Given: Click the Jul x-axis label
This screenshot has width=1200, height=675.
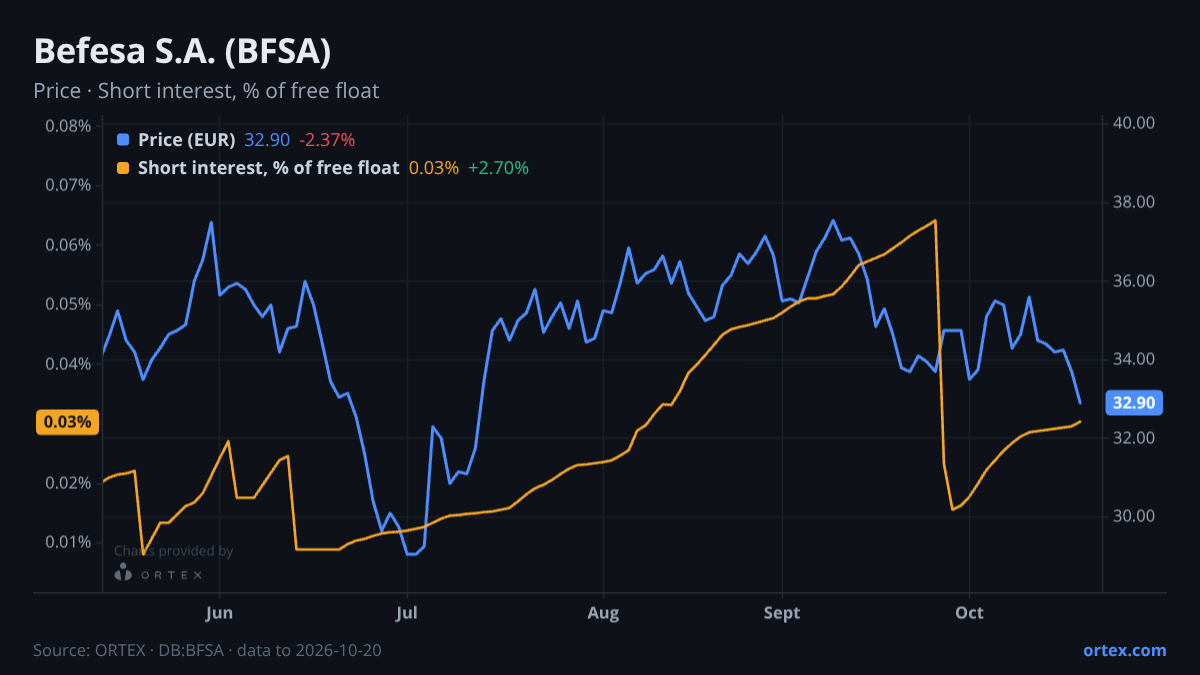Looking at the screenshot, I should (406, 612).
